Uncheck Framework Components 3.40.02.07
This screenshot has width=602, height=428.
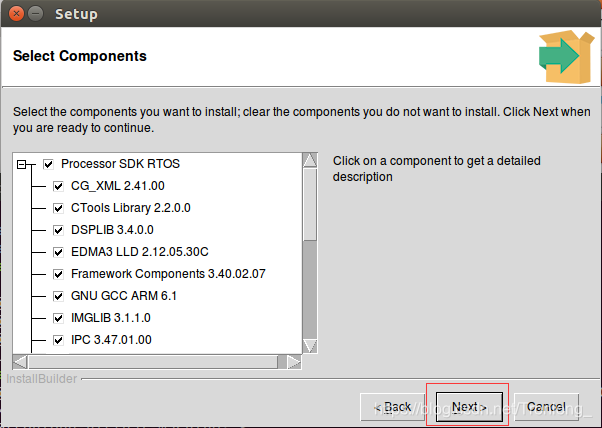pos(58,274)
